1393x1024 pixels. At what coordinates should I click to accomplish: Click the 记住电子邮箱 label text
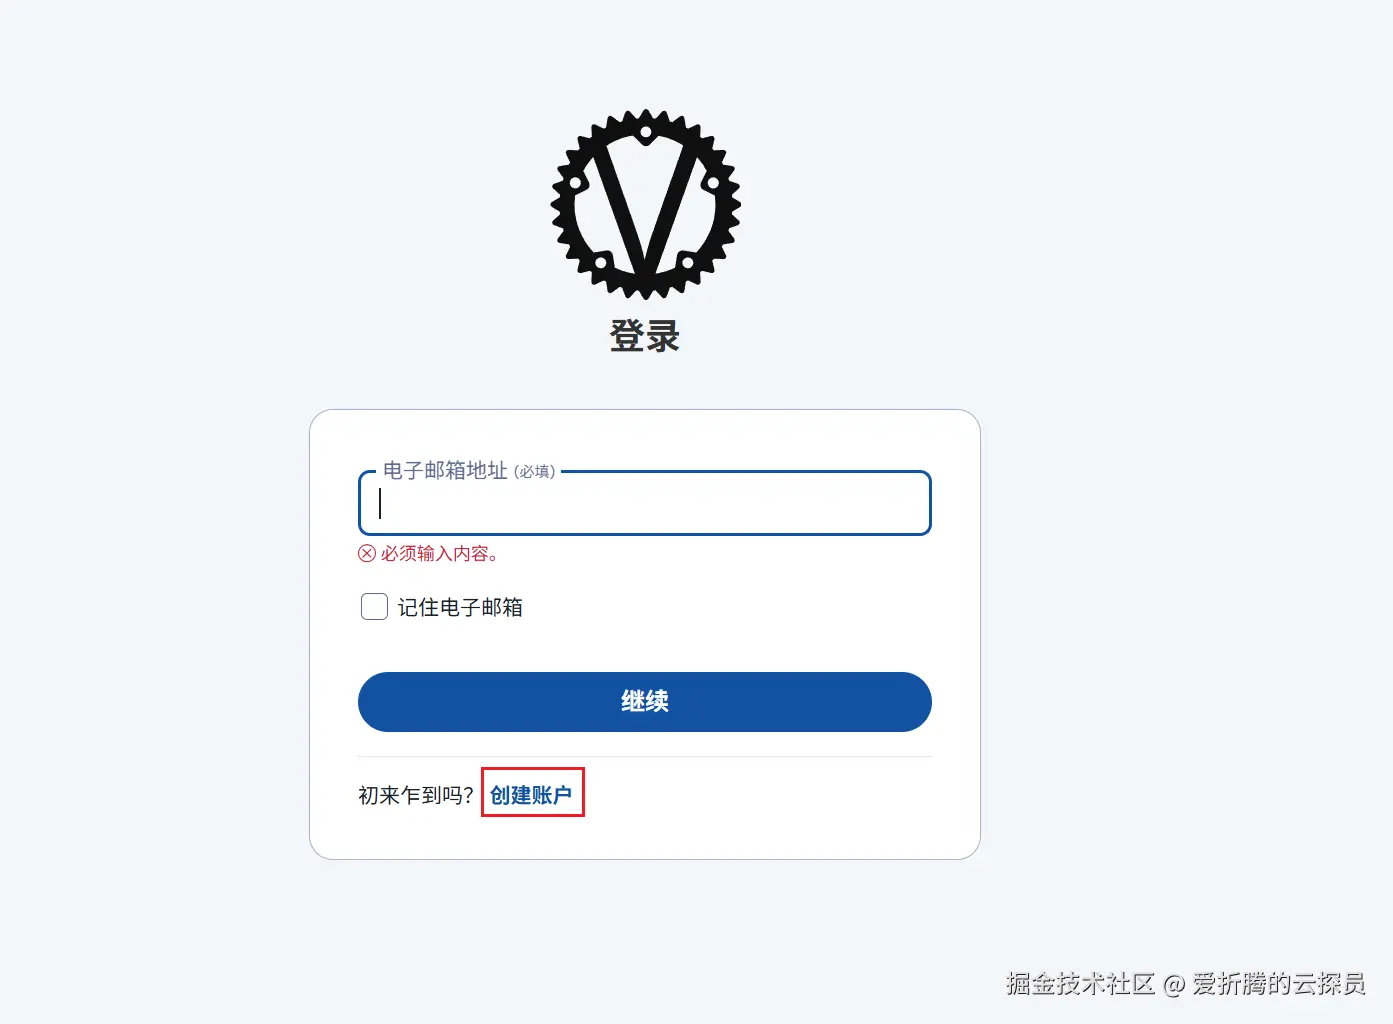[460, 607]
